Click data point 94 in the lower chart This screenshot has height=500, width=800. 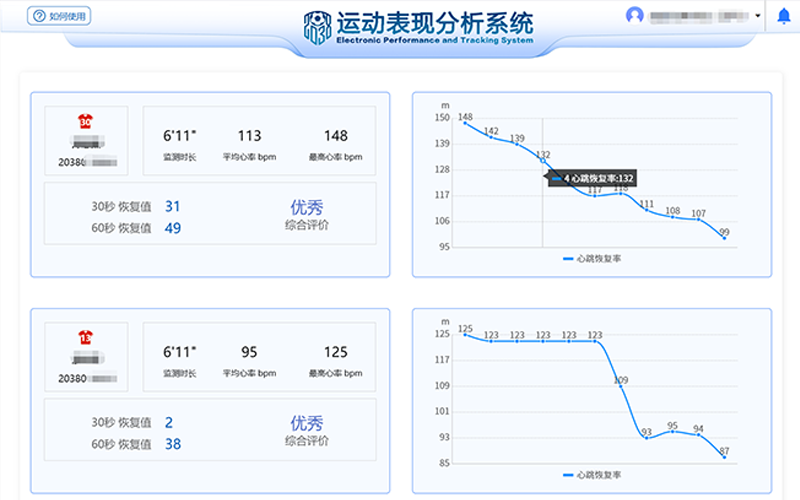tap(698, 435)
